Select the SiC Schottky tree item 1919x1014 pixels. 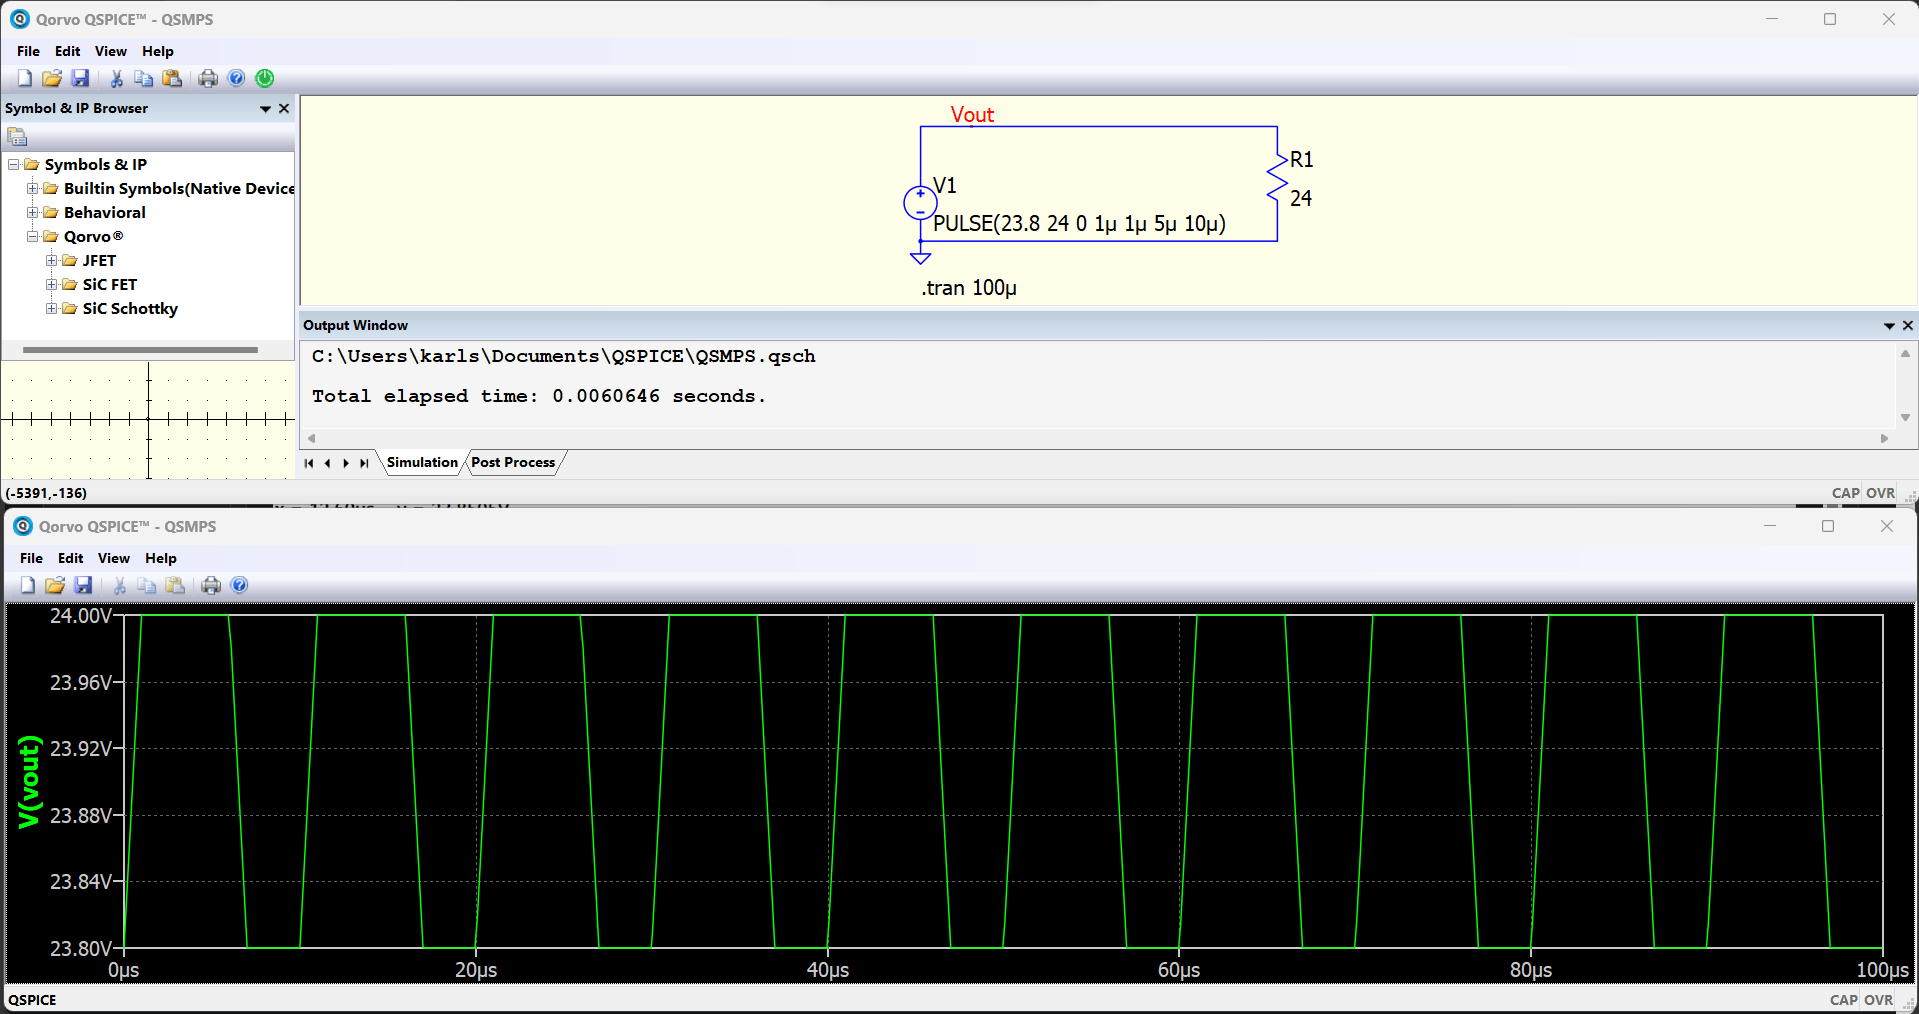(130, 308)
